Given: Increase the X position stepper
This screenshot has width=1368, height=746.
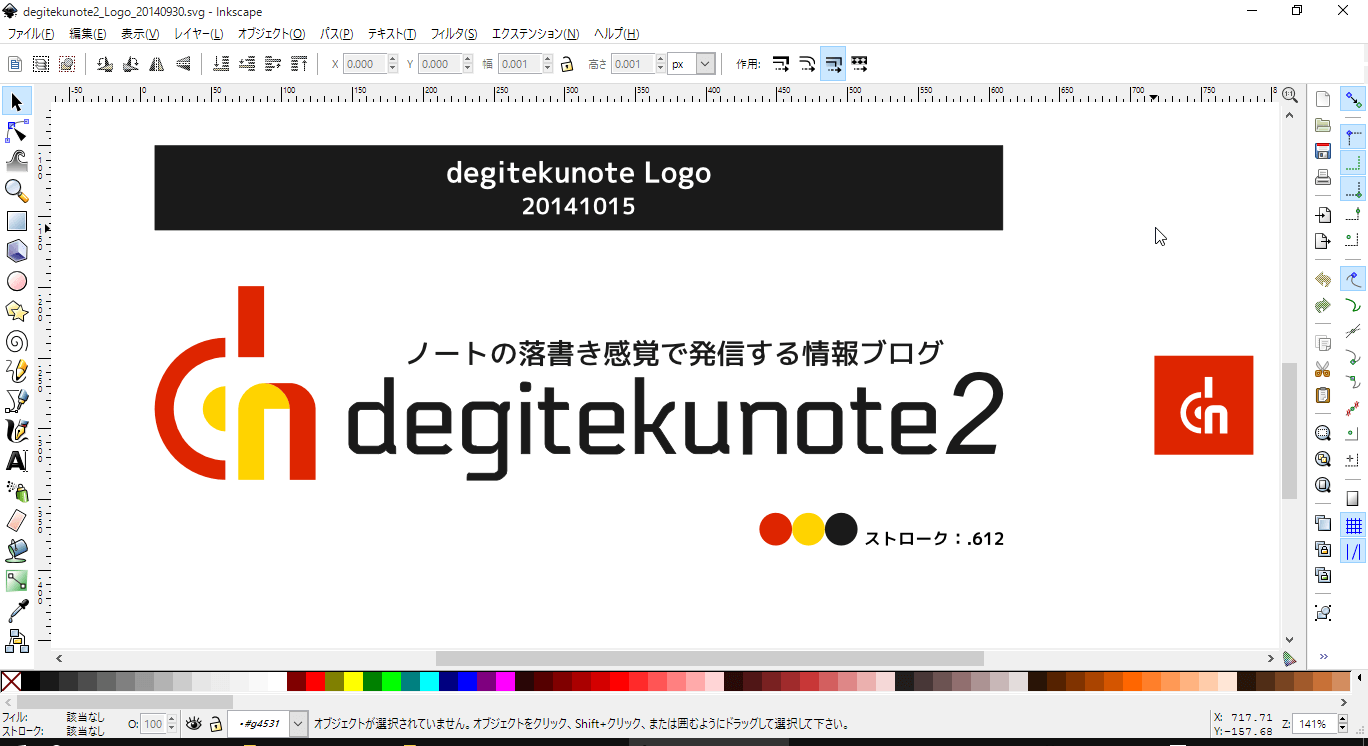Looking at the screenshot, I should coord(393,59).
